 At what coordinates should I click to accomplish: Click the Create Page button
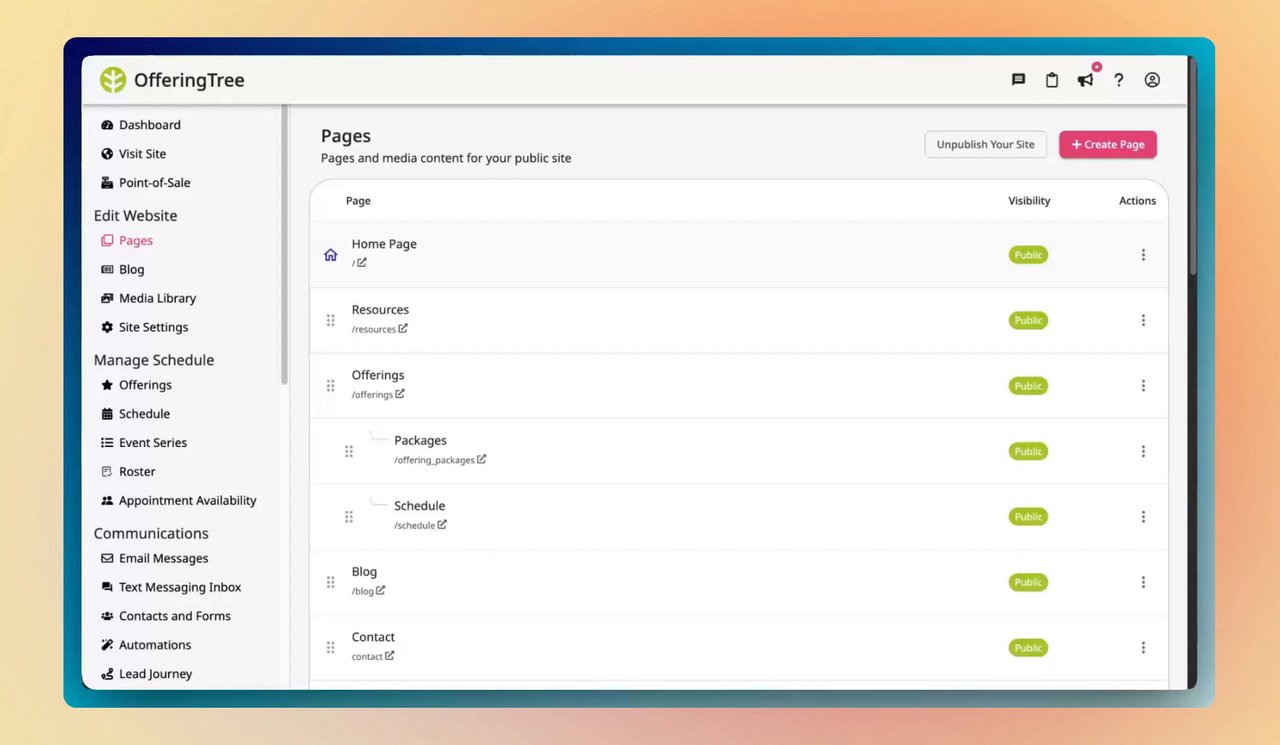pos(1108,144)
